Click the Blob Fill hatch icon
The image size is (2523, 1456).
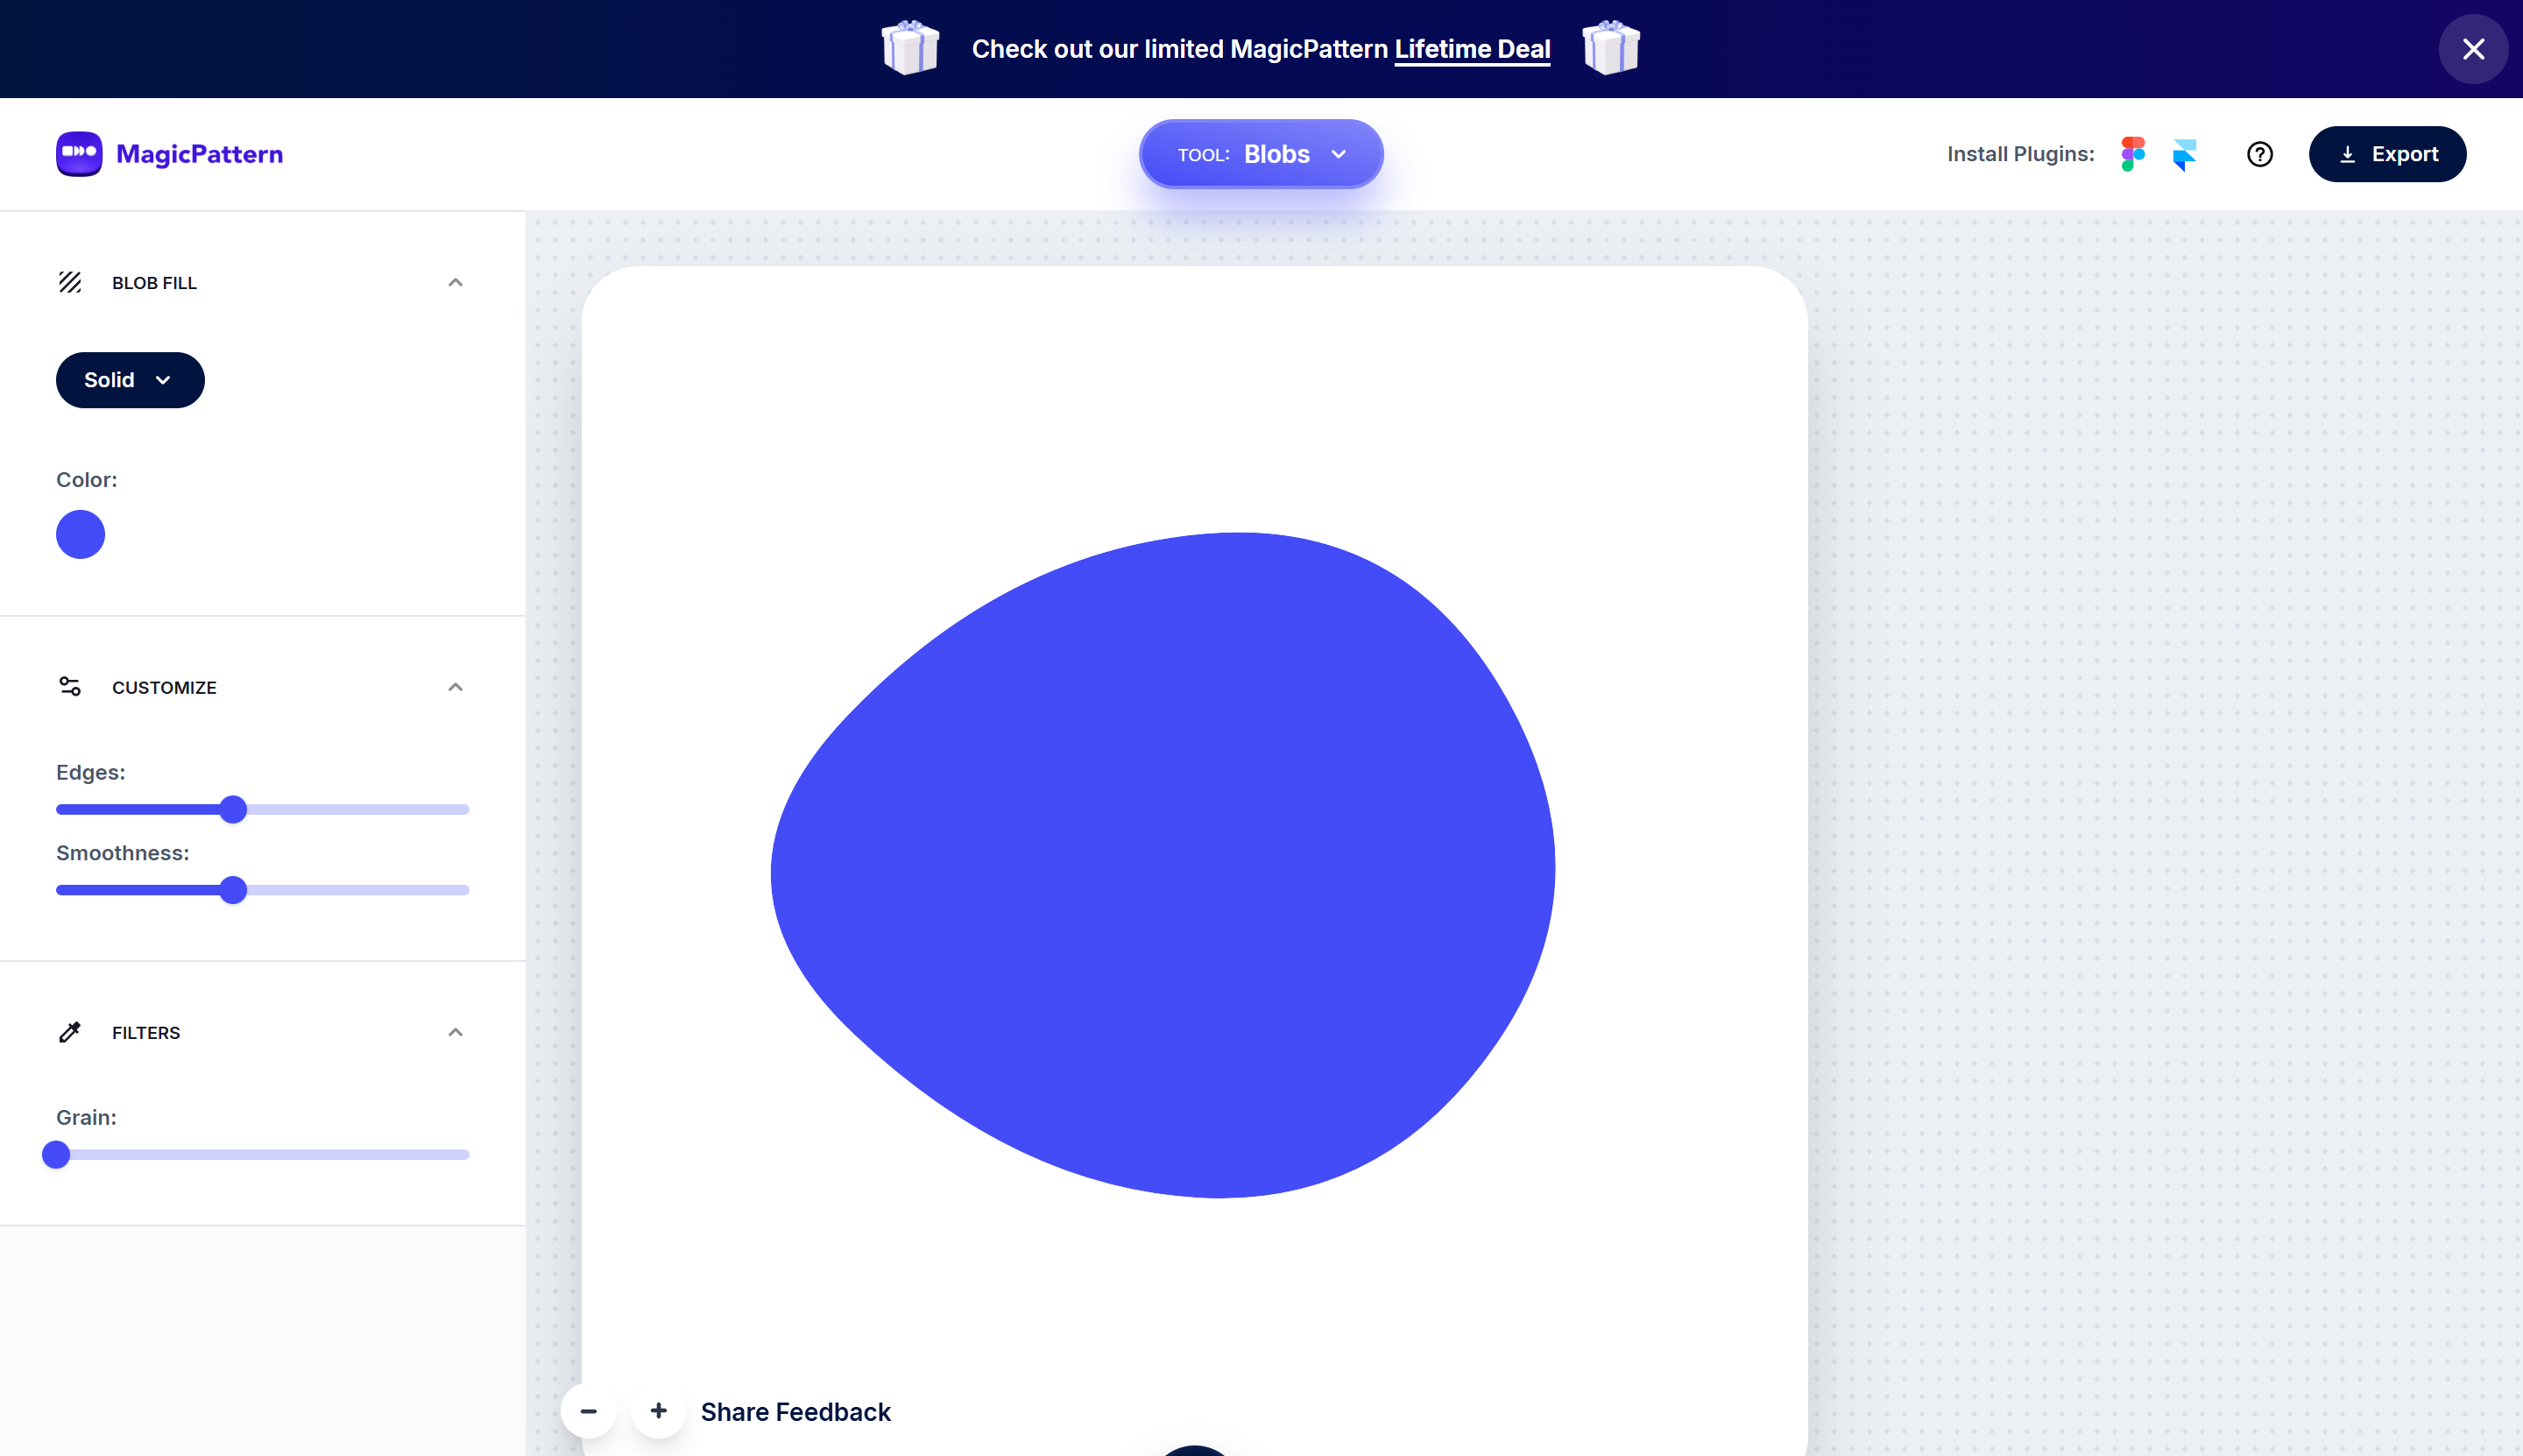pyautogui.click(x=71, y=283)
